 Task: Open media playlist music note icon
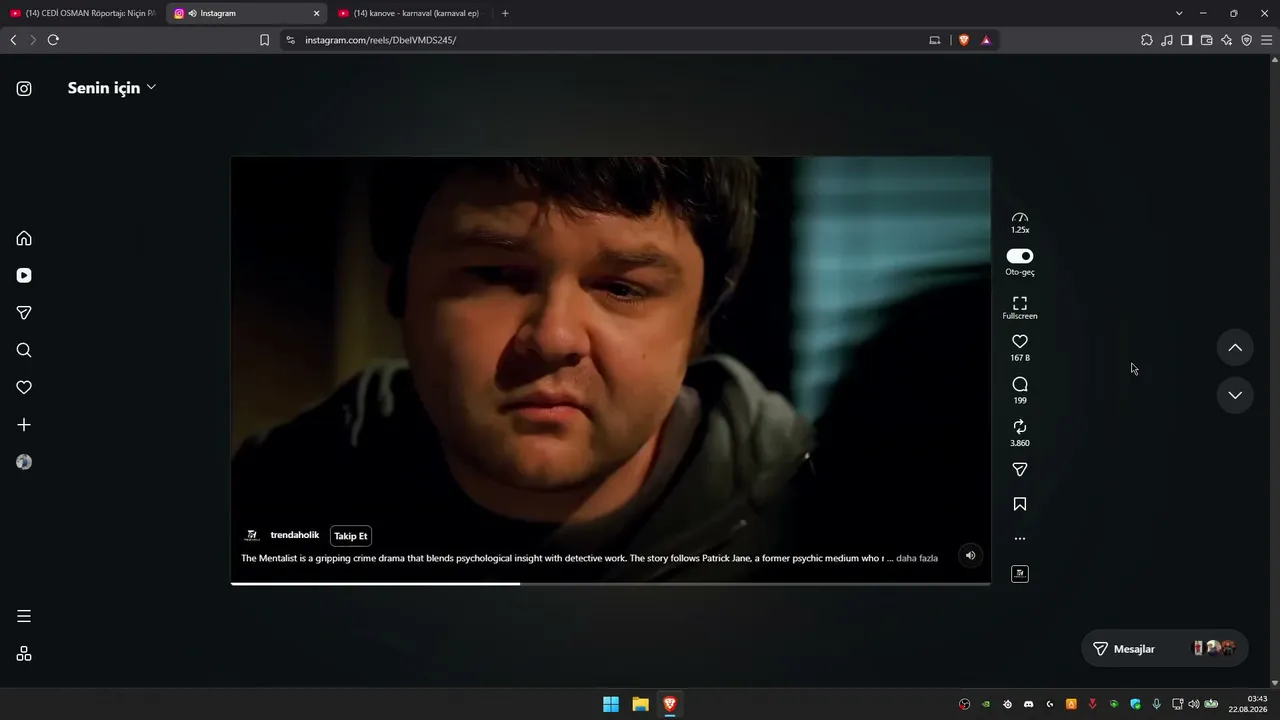click(x=1167, y=40)
